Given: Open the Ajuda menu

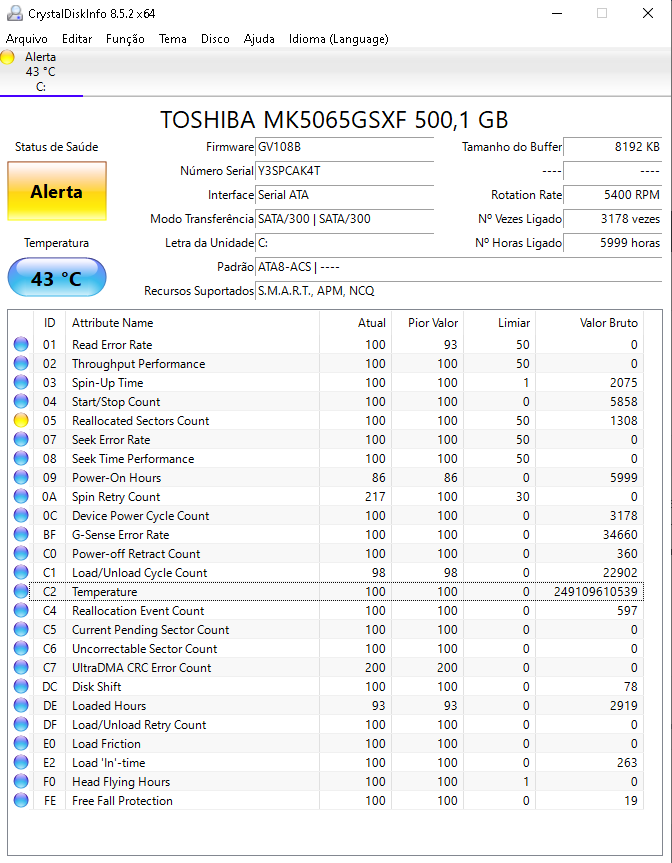Looking at the screenshot, I should [x=259, y=39].
